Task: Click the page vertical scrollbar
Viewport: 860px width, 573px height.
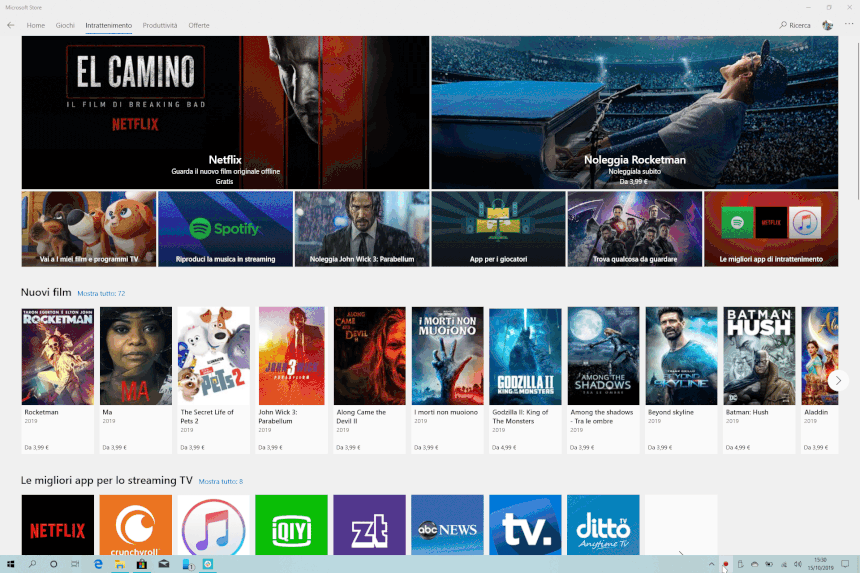Action: tap(857, 121)
